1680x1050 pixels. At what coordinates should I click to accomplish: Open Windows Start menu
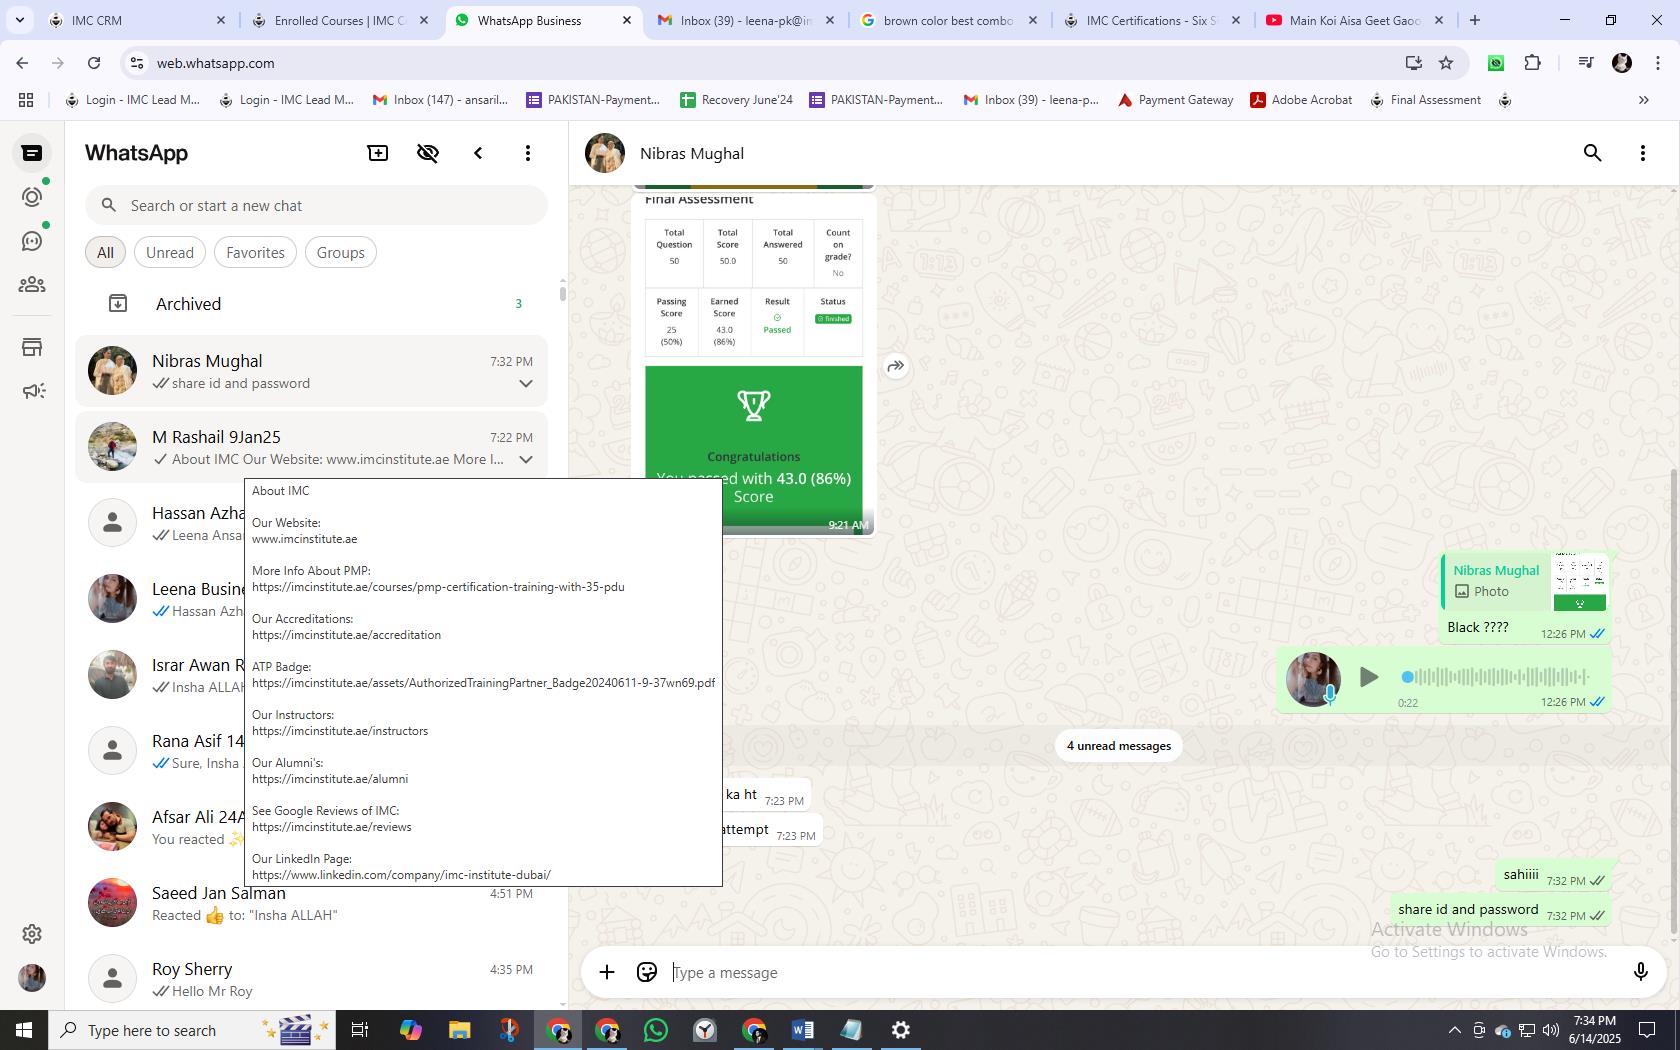pyautogui.click(x=24, y=1030)
